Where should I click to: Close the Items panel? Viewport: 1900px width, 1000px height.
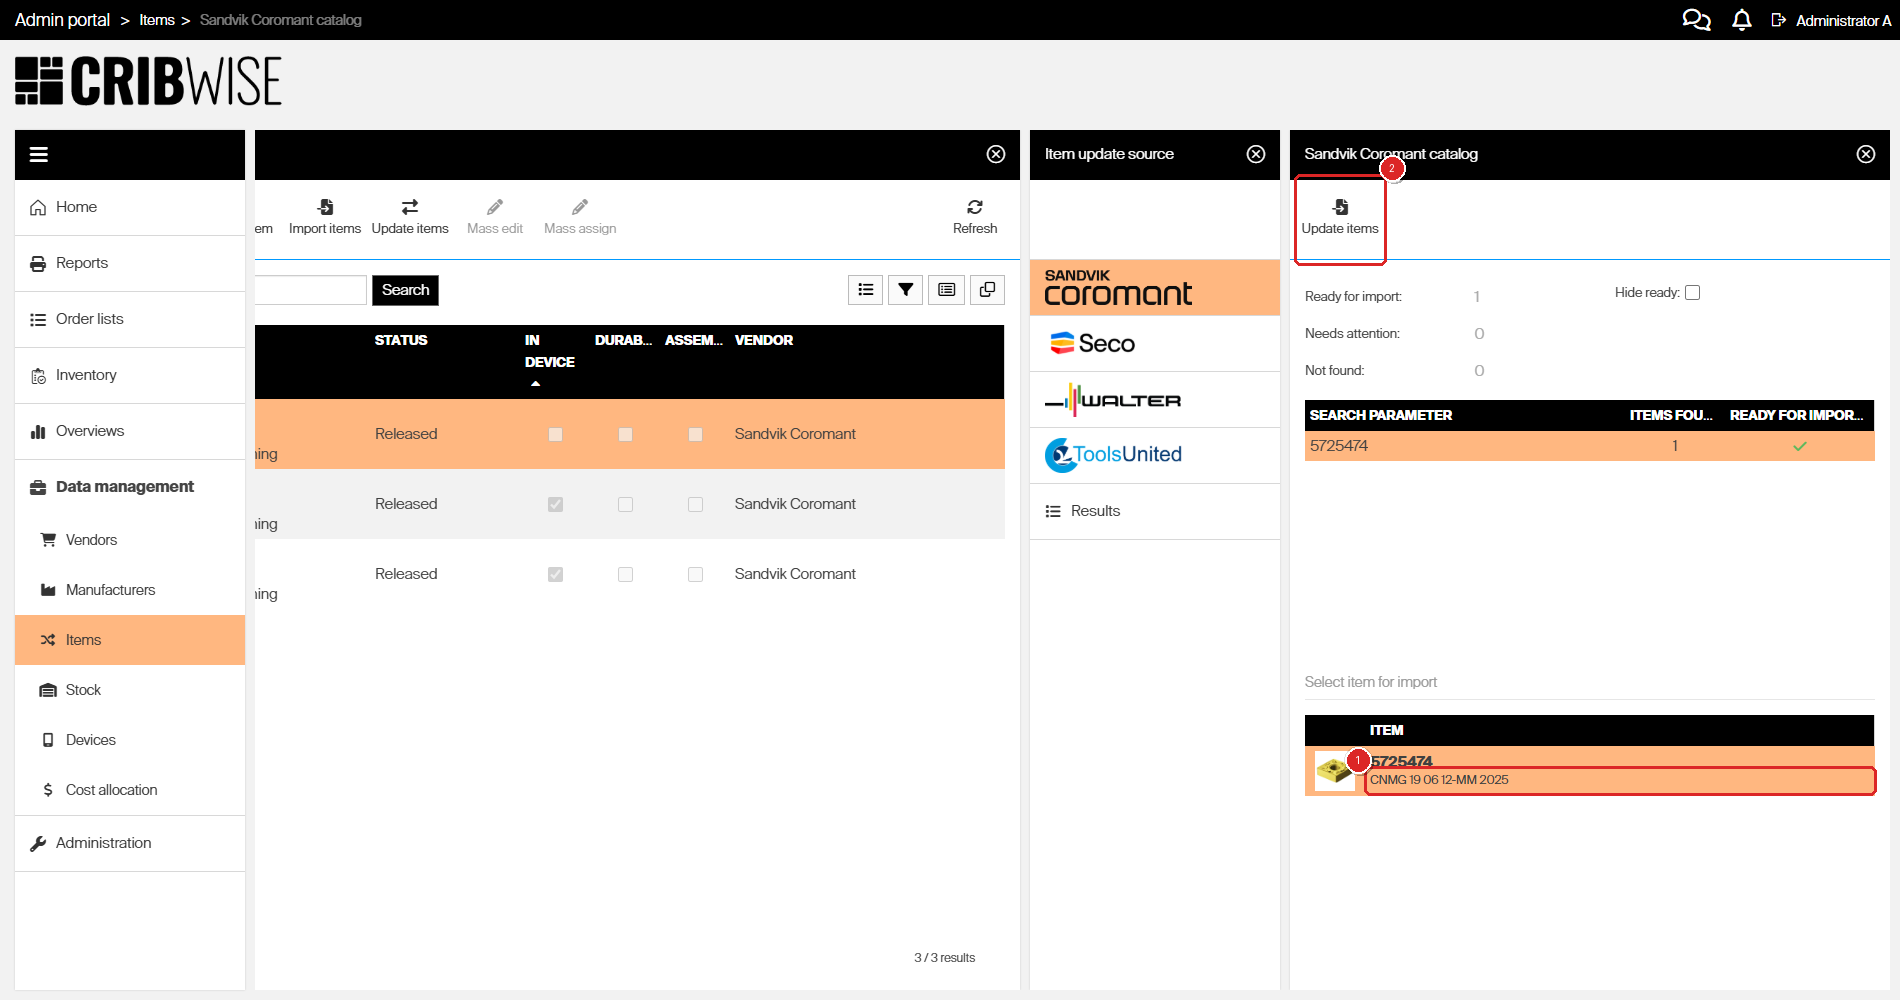[996, 154]
